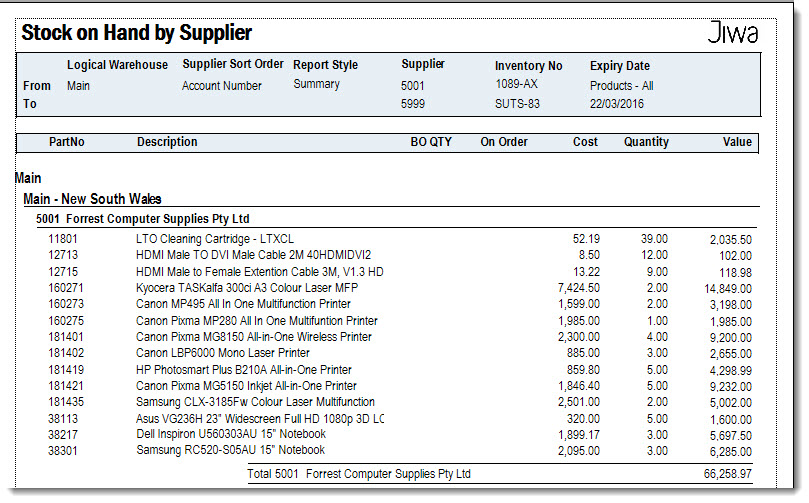
Task: Click supplier to value 5999
Action: click(413, 104)
